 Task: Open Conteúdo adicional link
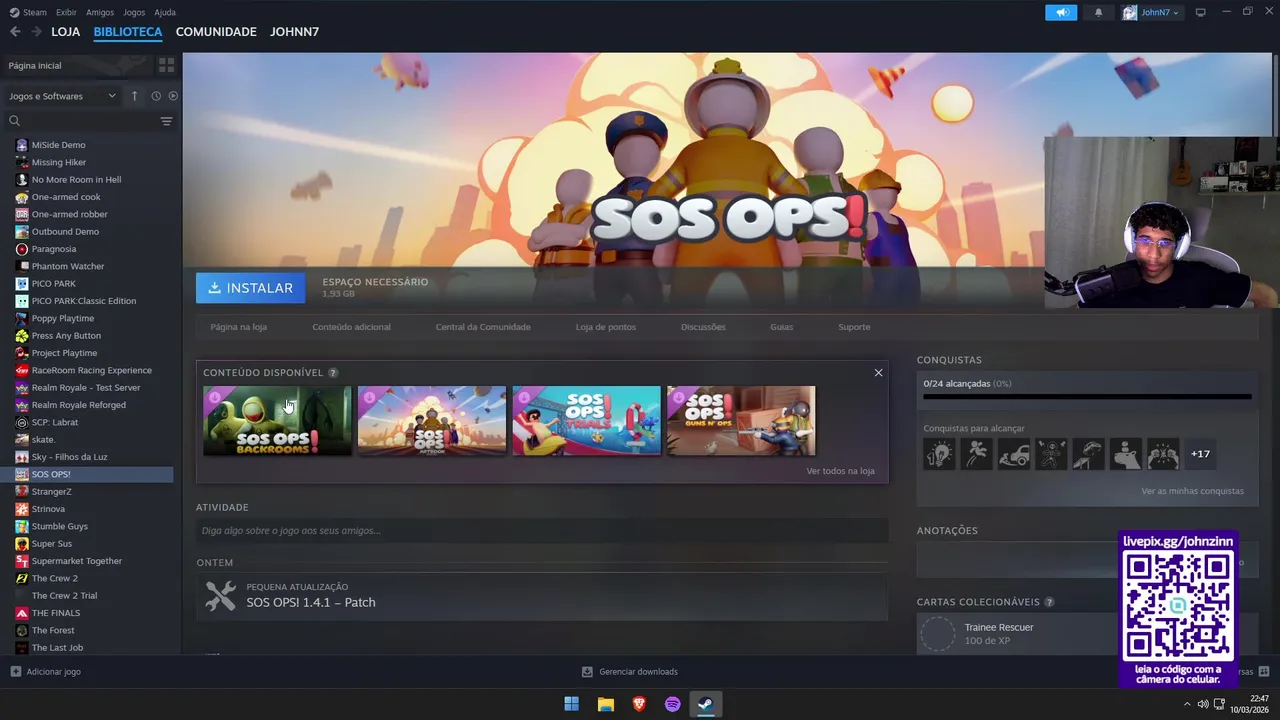[351, 327]
